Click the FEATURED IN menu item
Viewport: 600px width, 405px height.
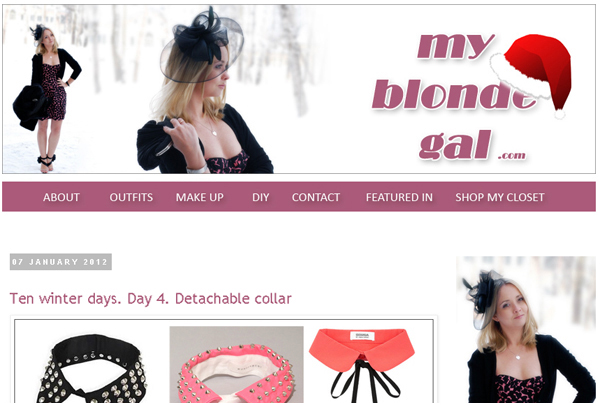pos(399,197)
